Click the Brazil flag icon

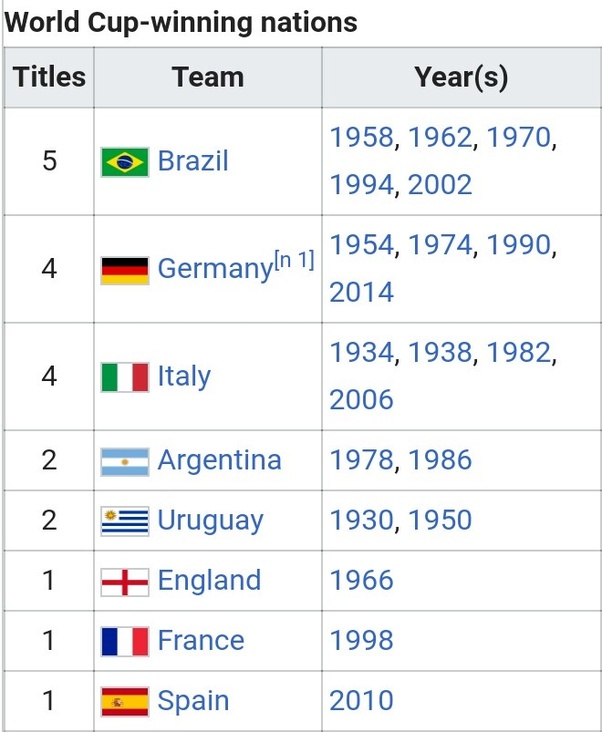[x=125, y=162]
